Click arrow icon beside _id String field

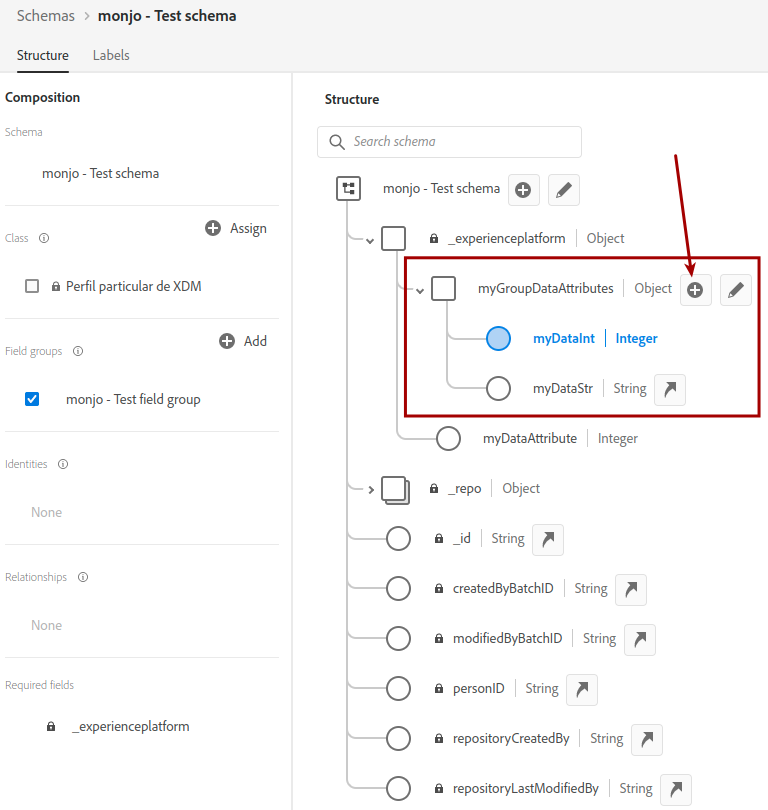[547, 540]
